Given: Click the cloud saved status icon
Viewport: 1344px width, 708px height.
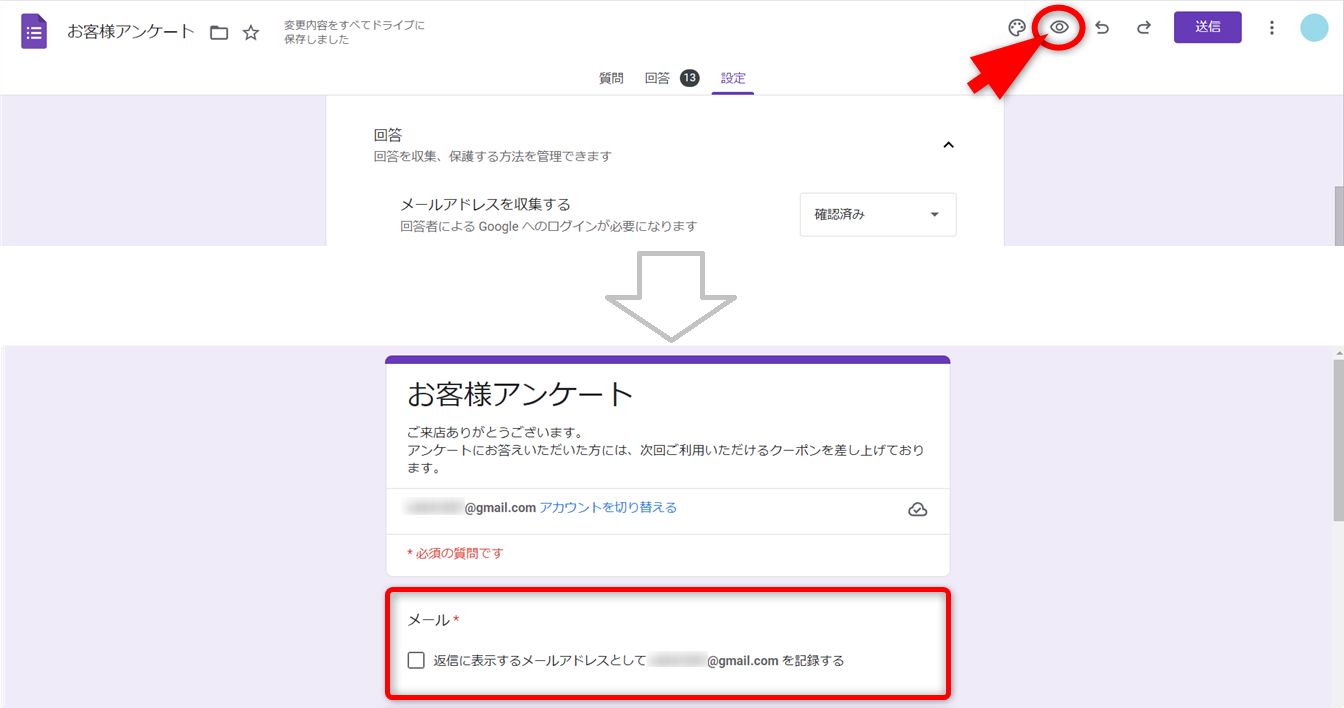Looking at the screenshot, I should (x=917, y=509).
